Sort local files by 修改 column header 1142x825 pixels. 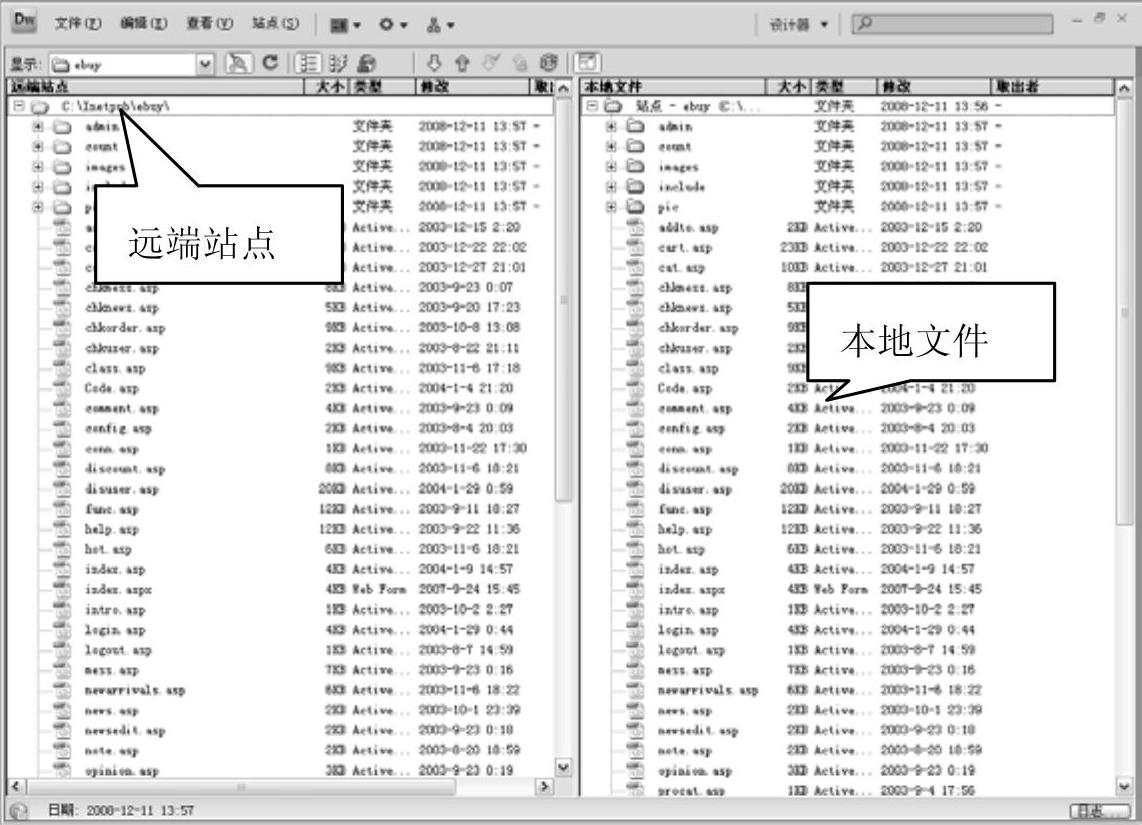933,87
